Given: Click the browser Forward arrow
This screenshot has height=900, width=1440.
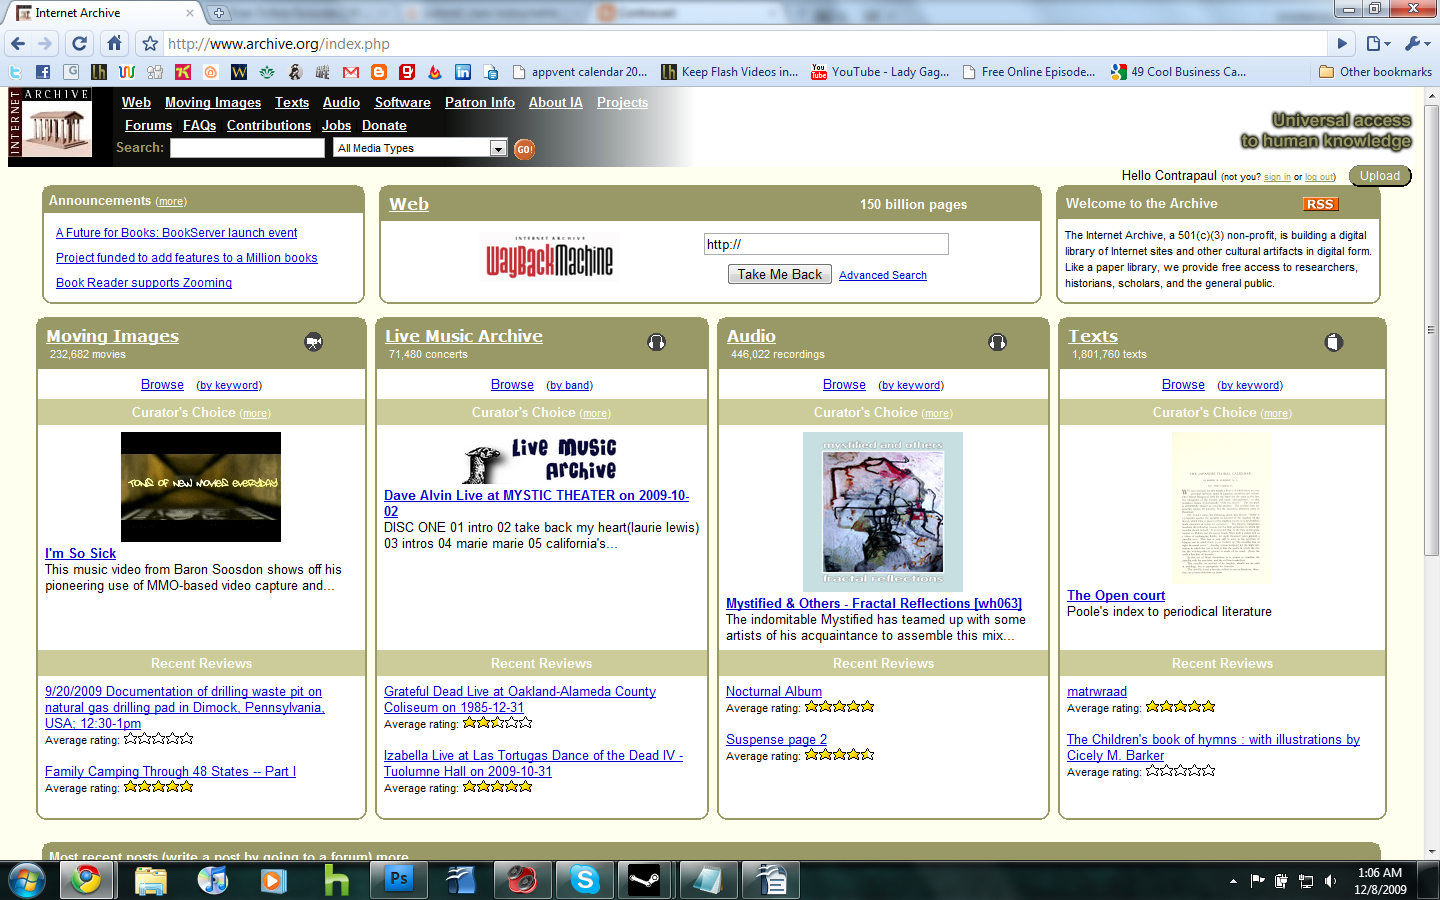Looking at the screenshot, I should [x=45, y=44].
